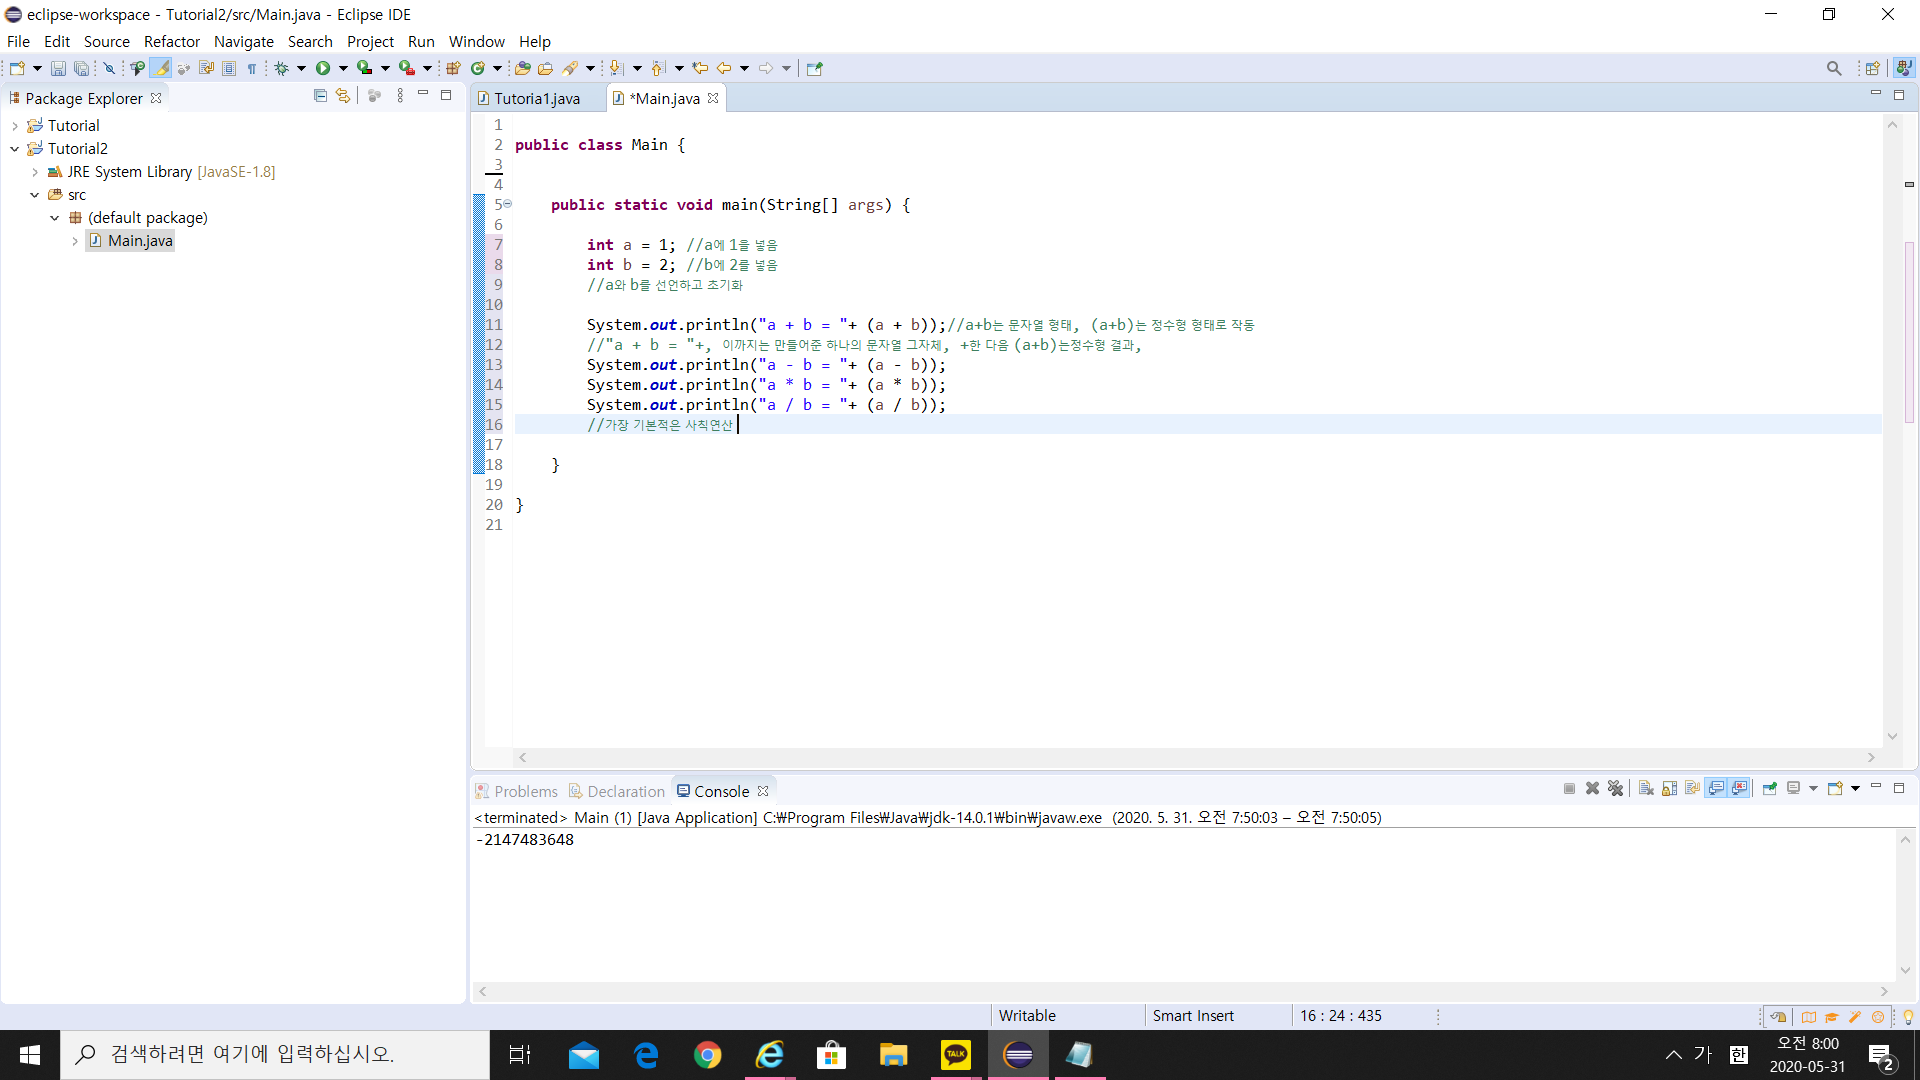Collapse the src folder tree node
This screenshot has width=1920, height=1080.
pos(35,195)
